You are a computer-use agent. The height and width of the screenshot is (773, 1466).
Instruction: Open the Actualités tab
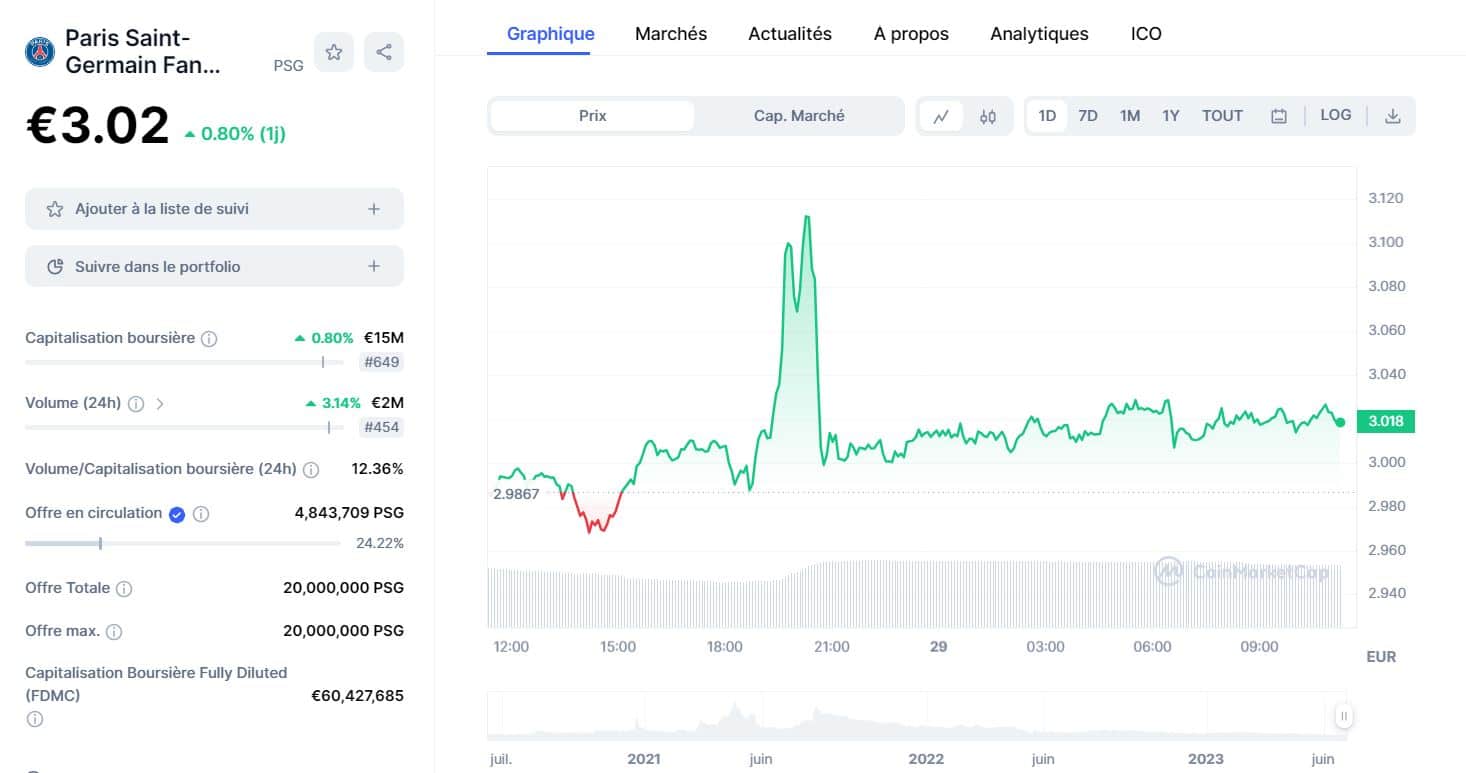pyautogui.click(x=790, y=34)
